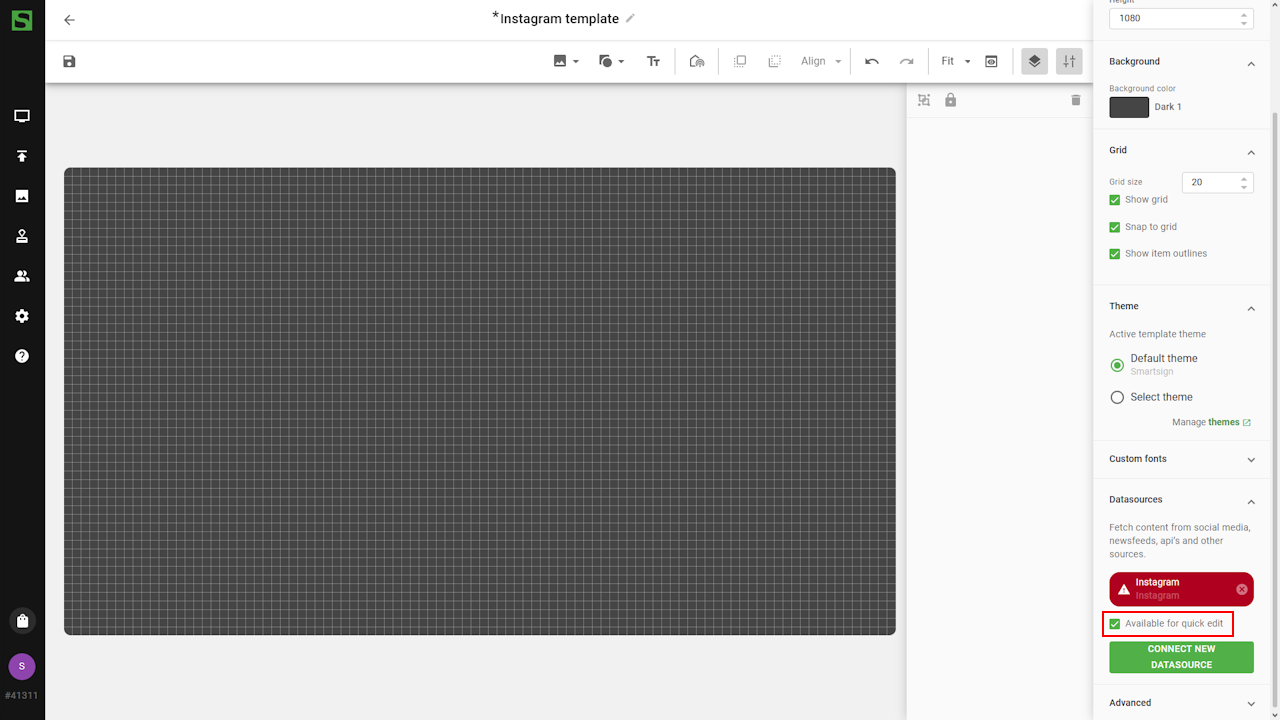The image size is (1280, 720).
Task: Toggle the layers panel icon
Action: click(x=1034, y=62)
